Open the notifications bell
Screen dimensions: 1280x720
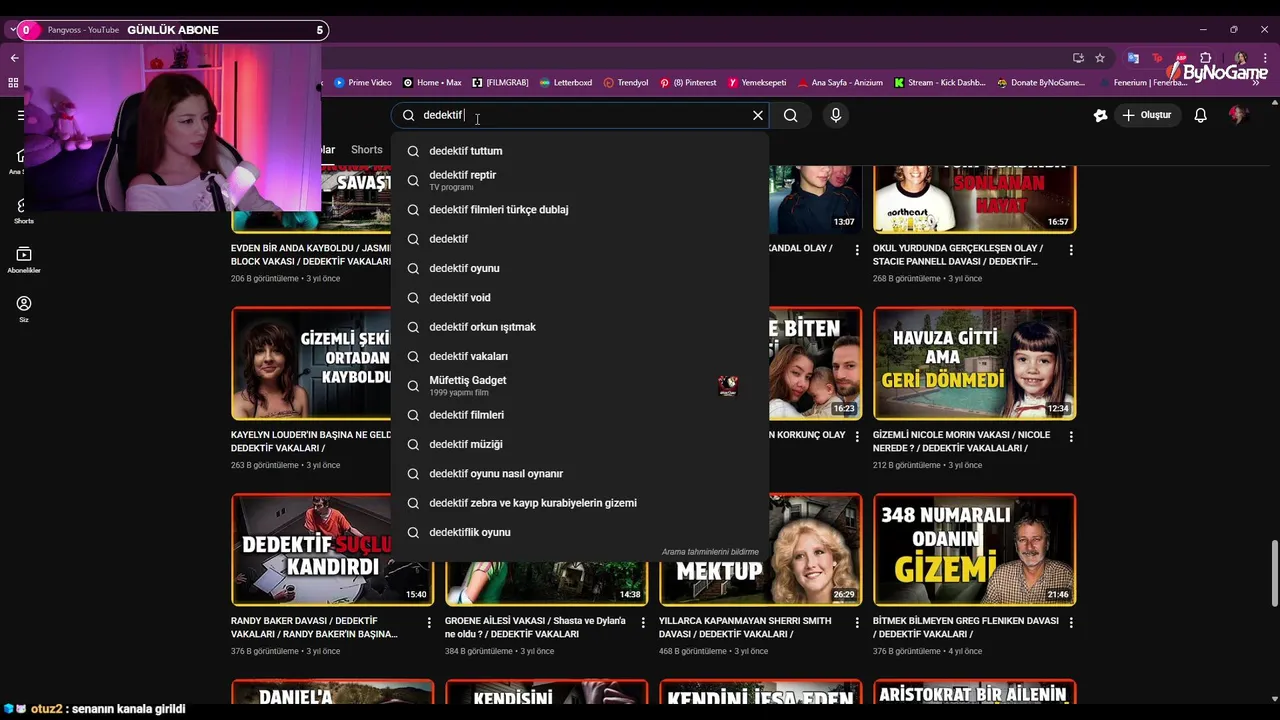pos(1200,115)
